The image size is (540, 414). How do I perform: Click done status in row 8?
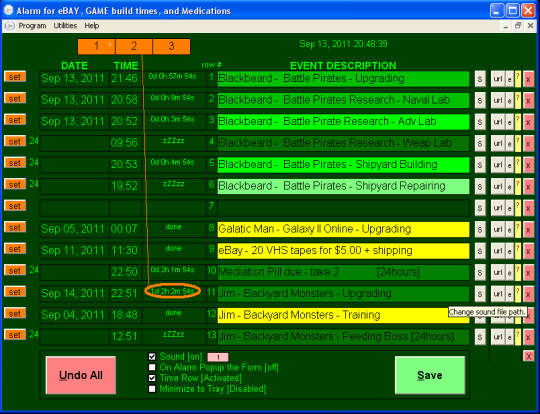tap(173, 227)
